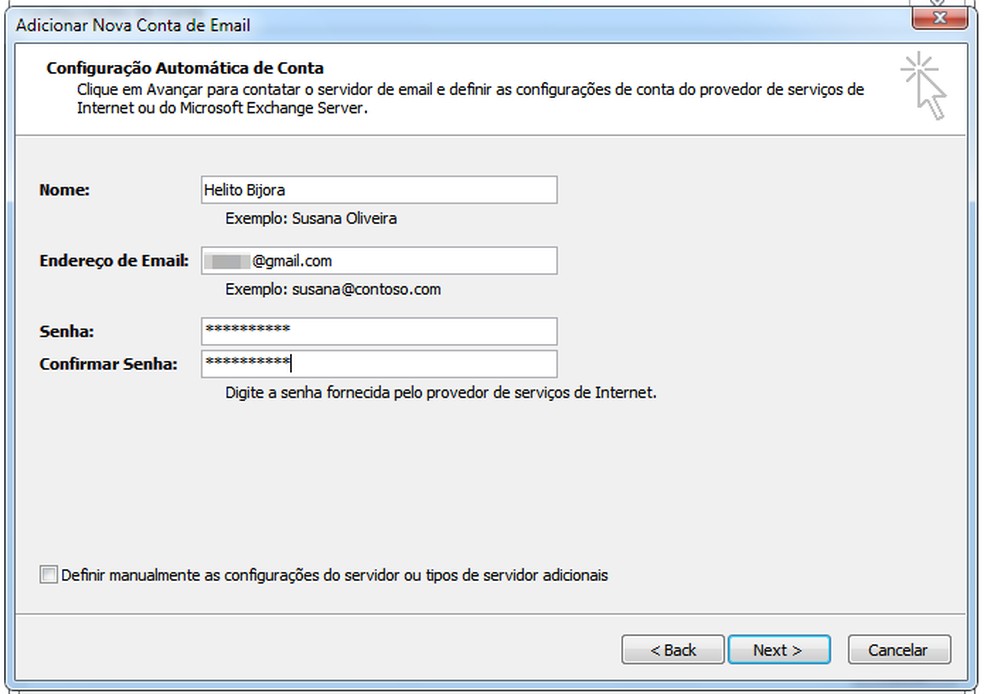The width and height of the screenshot is (984, 694).
Task: Click the Nome input containing Helito Bijora
Action: [x=380, y=189]
